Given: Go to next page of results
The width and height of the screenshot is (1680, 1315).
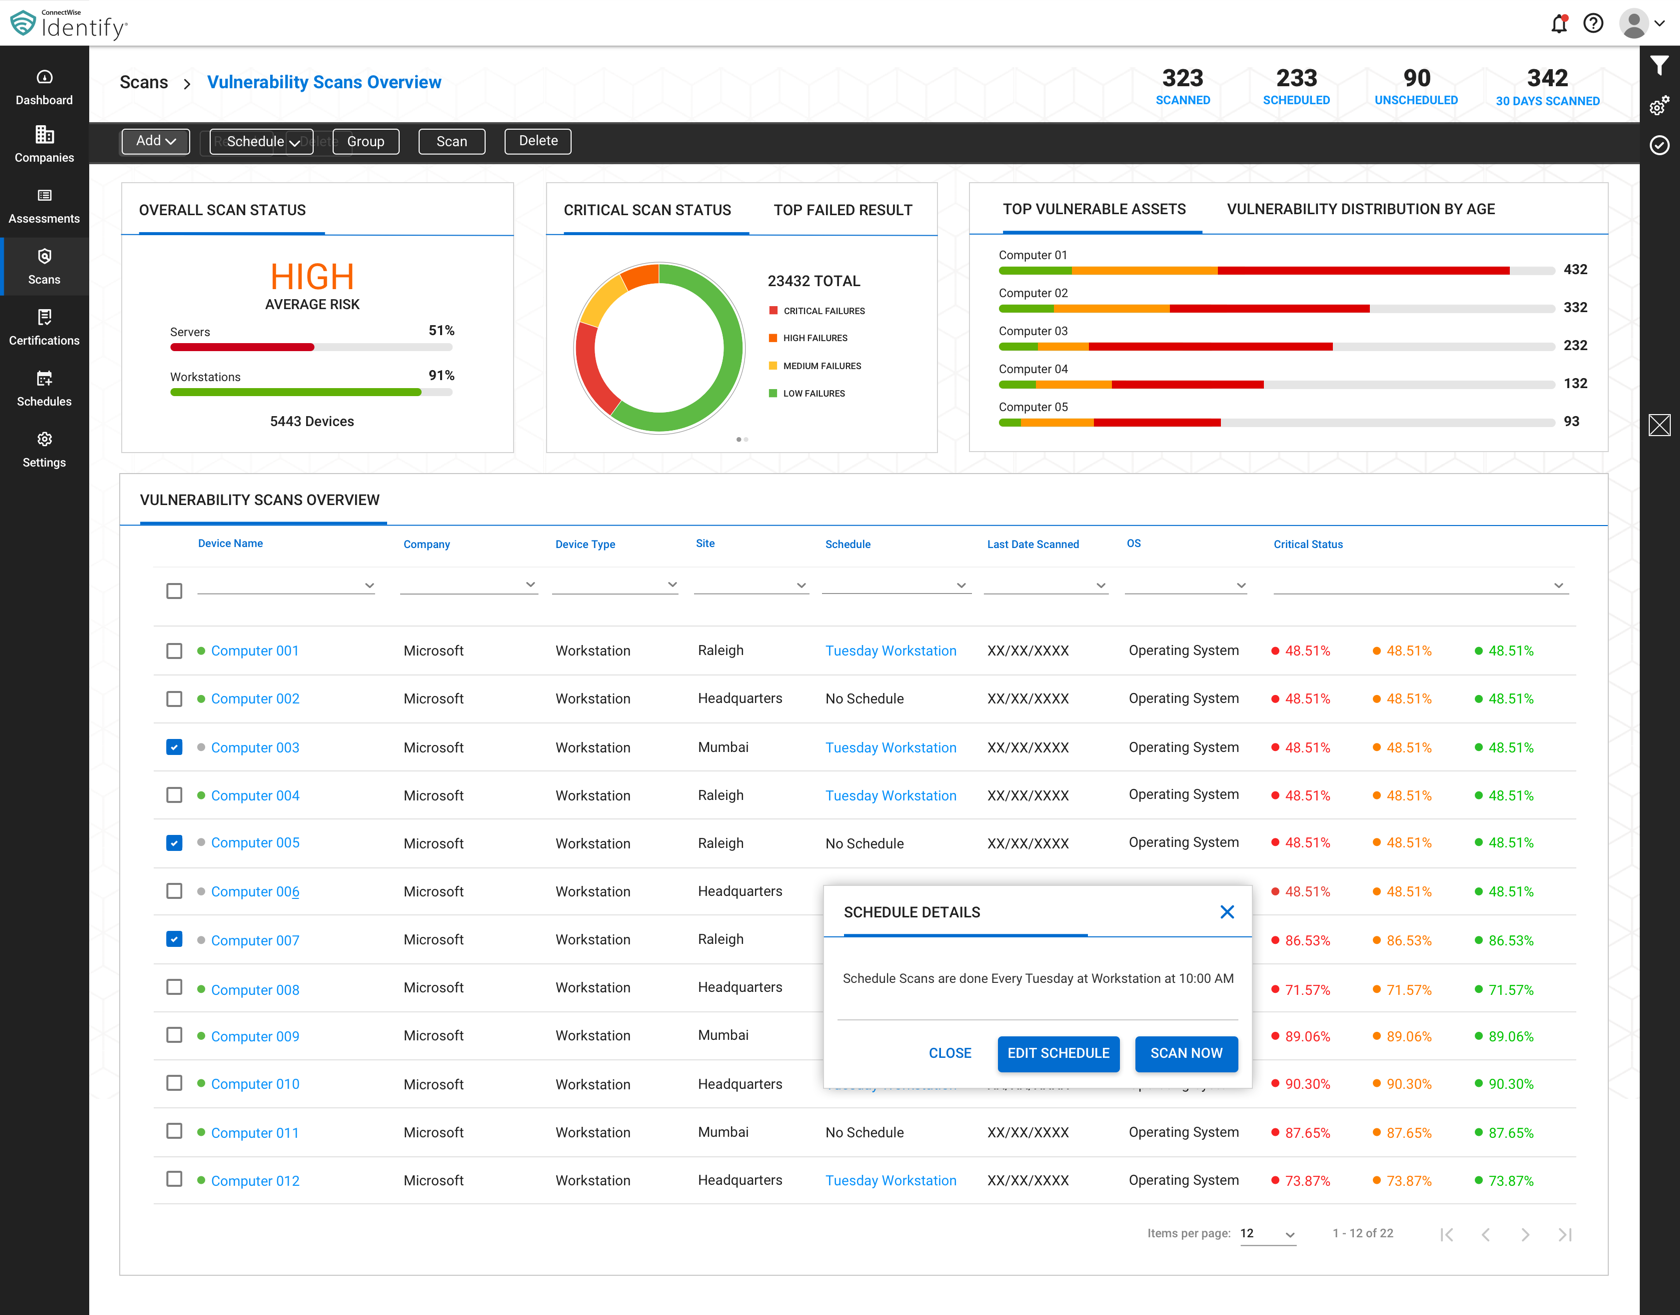Looking at the screenshot, I should (x=1525, y=1235).
